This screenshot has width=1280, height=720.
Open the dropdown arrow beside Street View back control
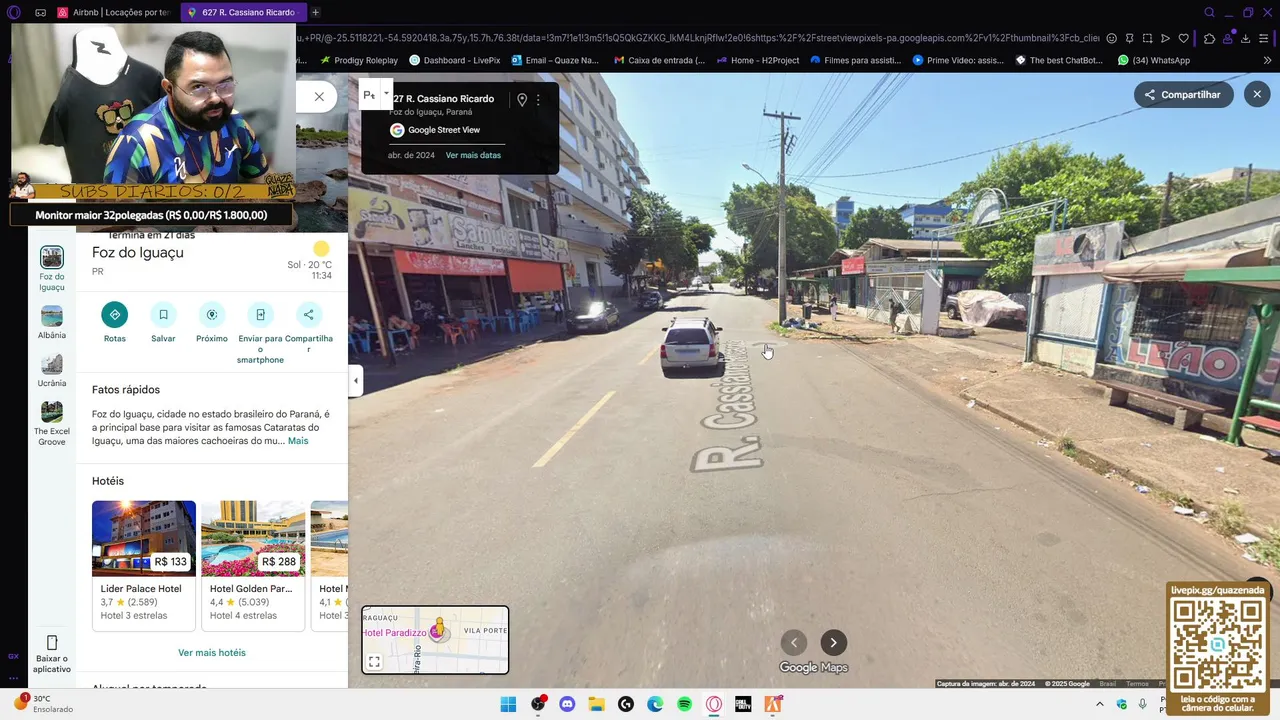[386, 93]
